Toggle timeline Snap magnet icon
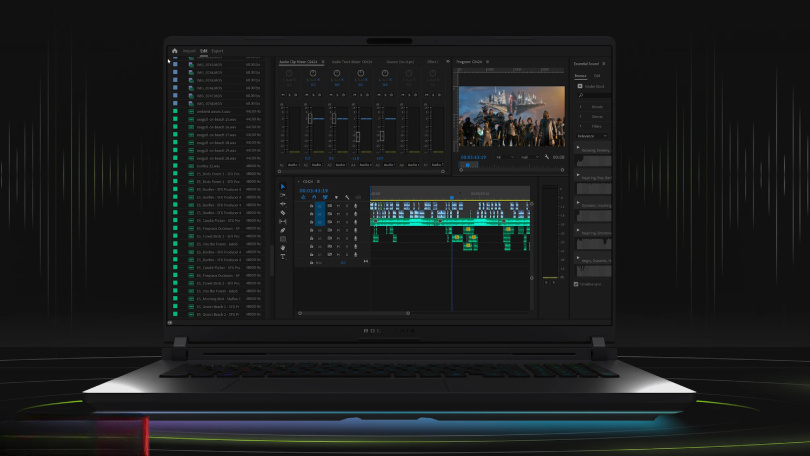The image size is (810, 456). pyautogui.click(x=314, y=197)
